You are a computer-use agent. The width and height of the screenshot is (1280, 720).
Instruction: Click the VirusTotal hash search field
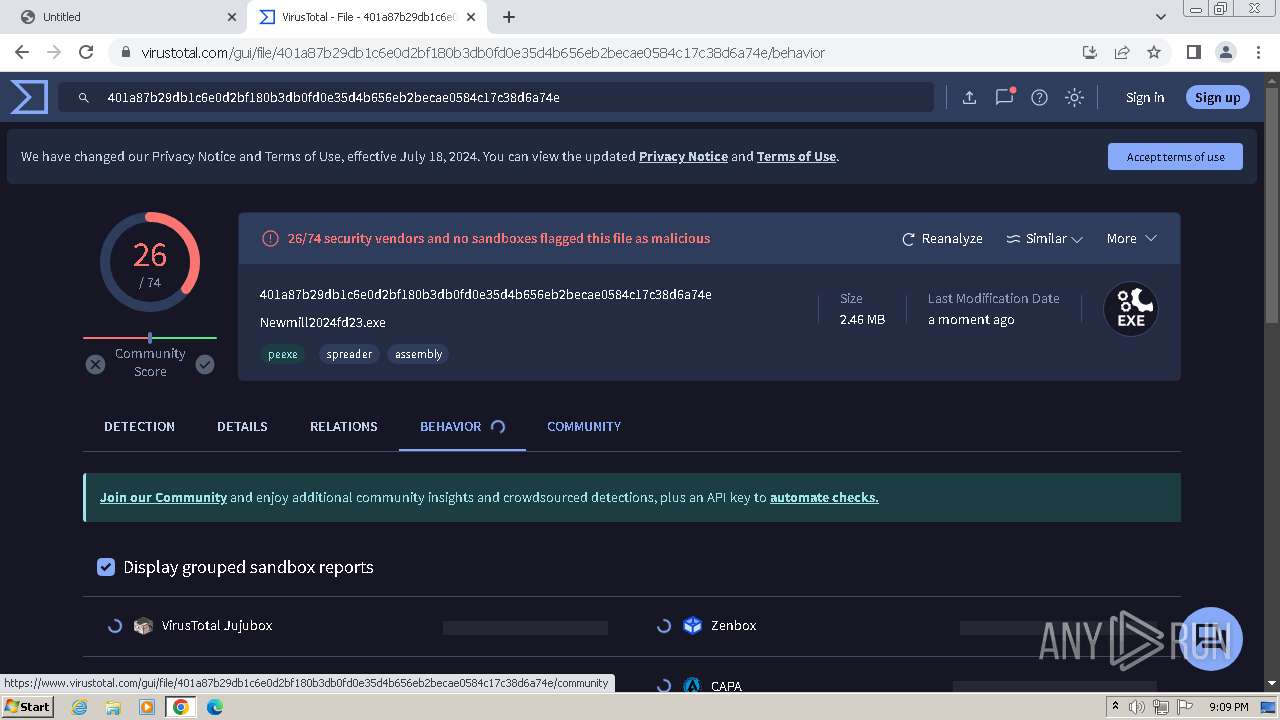[x=495, y=97]
